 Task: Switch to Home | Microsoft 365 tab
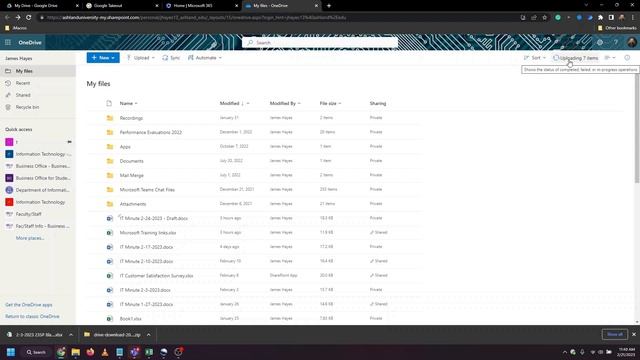[x=202, y=6]
